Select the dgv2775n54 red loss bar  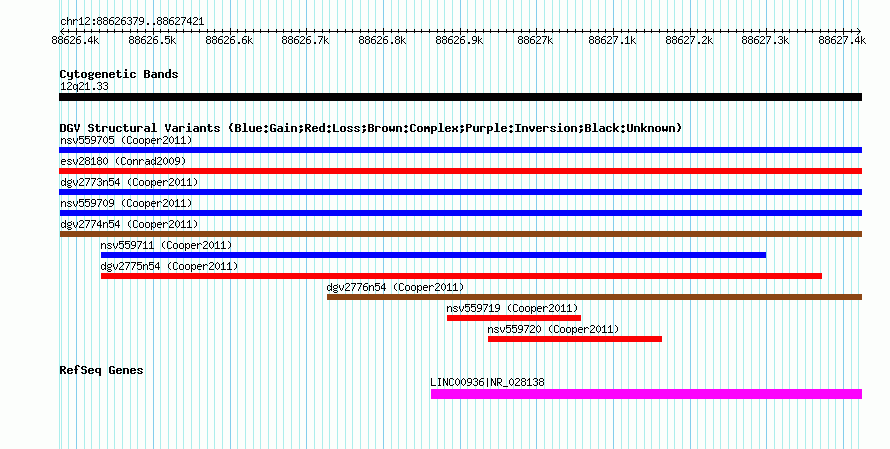[x=461, y=276]
